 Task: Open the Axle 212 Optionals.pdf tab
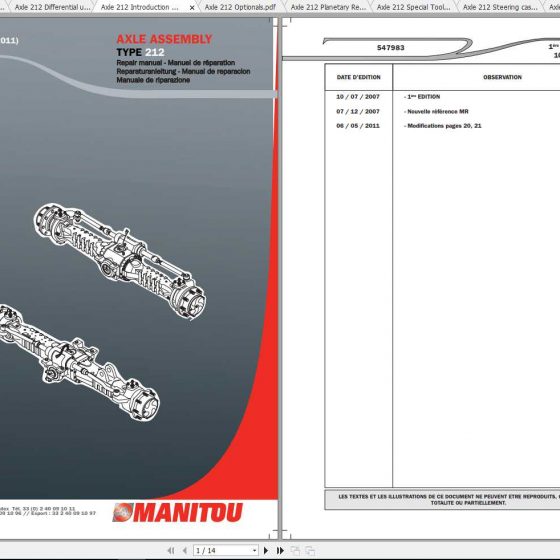click(x=240, y=7)
